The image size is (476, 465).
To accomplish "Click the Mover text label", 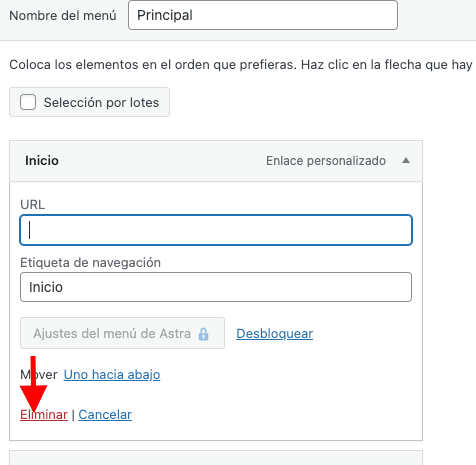I will [39, 375].
